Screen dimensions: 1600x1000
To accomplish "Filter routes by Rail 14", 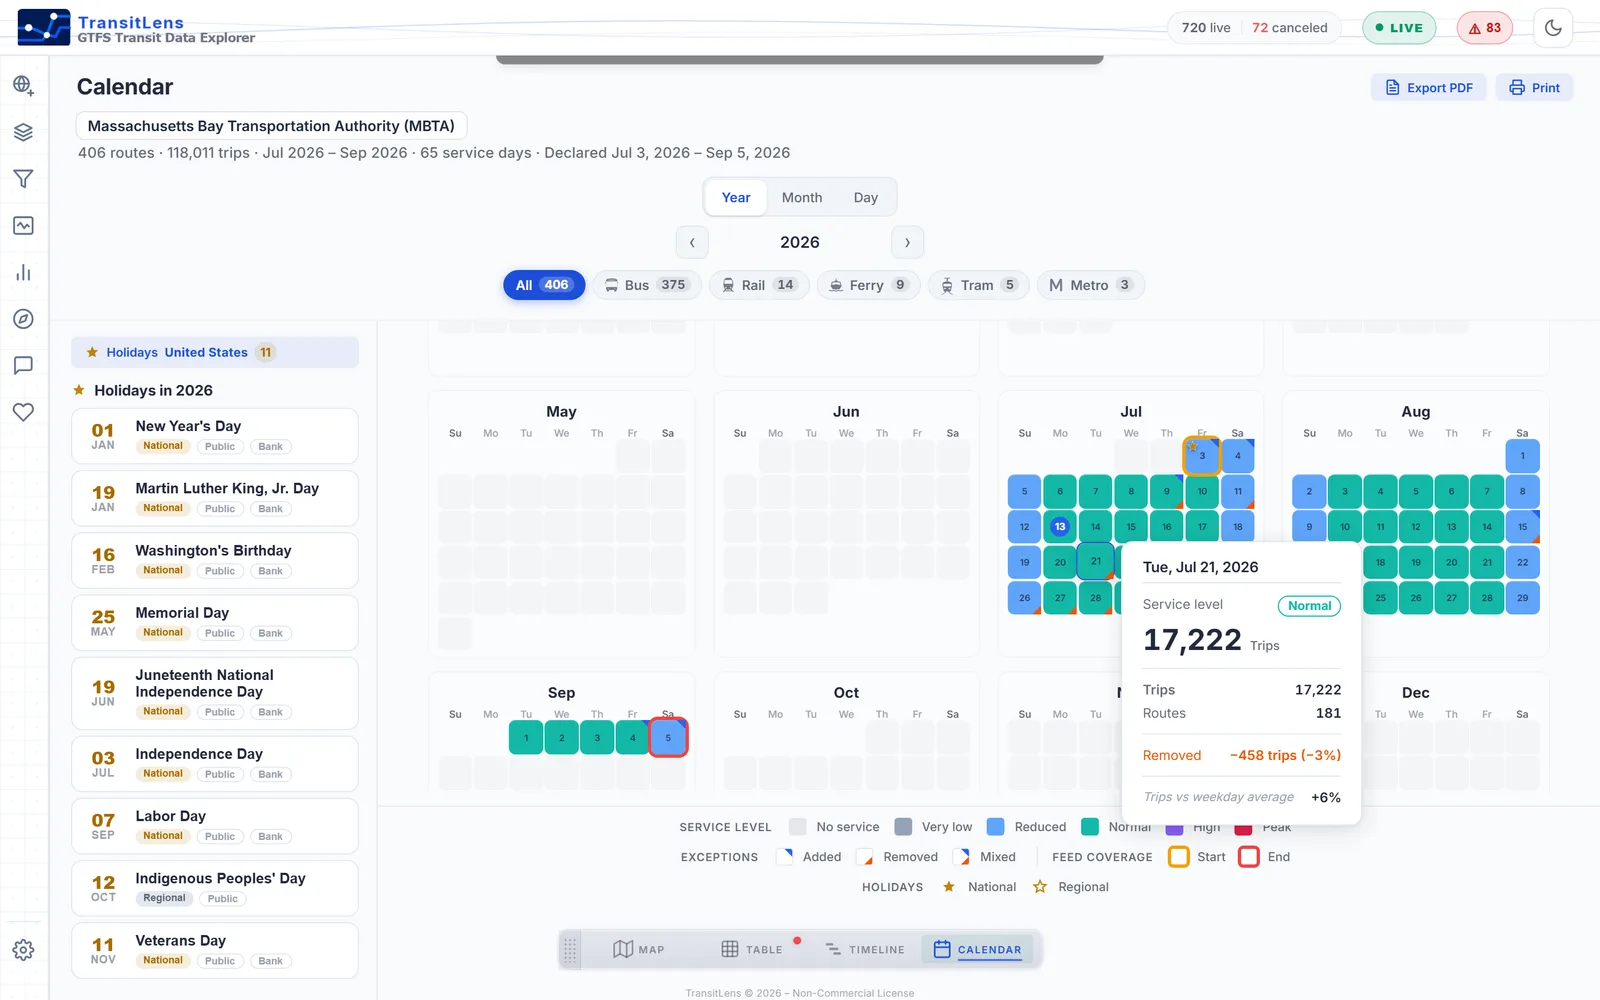I will point(759,285).
